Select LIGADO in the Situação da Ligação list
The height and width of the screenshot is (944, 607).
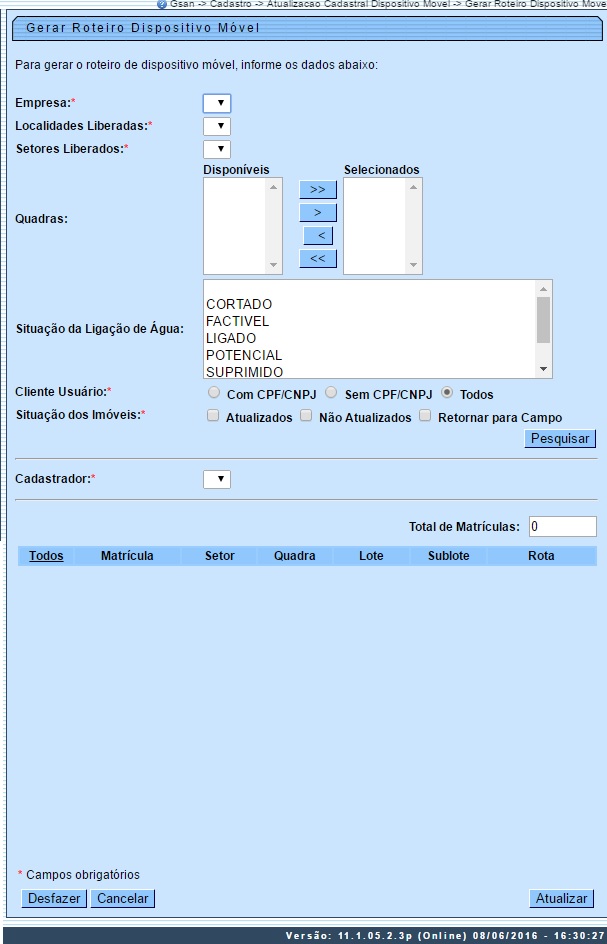(231, 338)
